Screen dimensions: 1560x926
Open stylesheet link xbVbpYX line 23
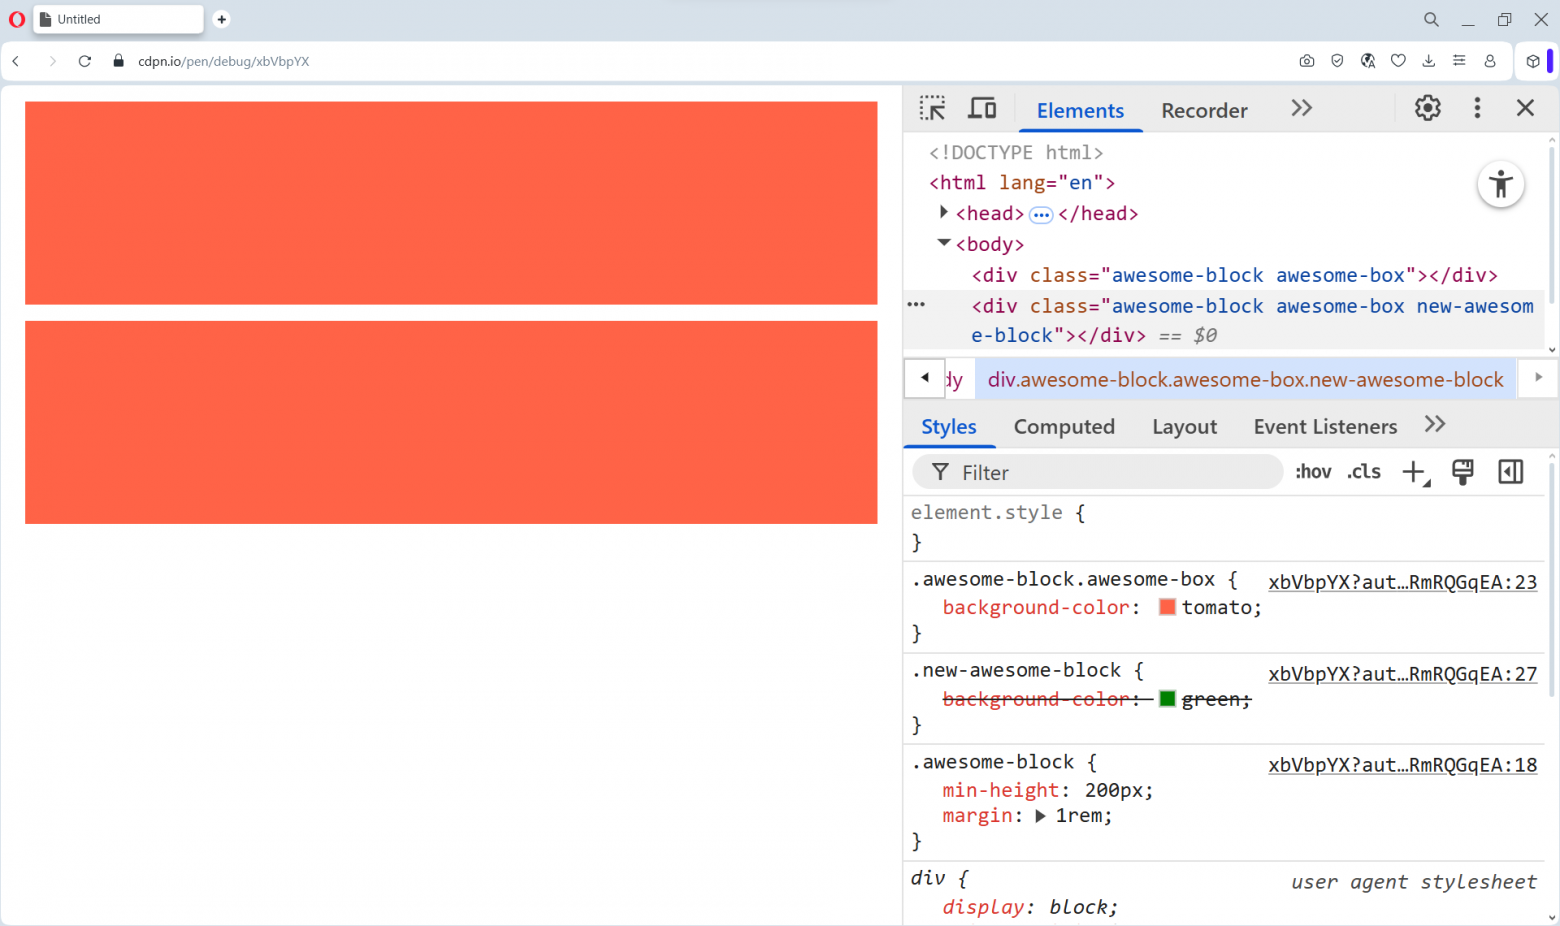(x=1402, y=581)
